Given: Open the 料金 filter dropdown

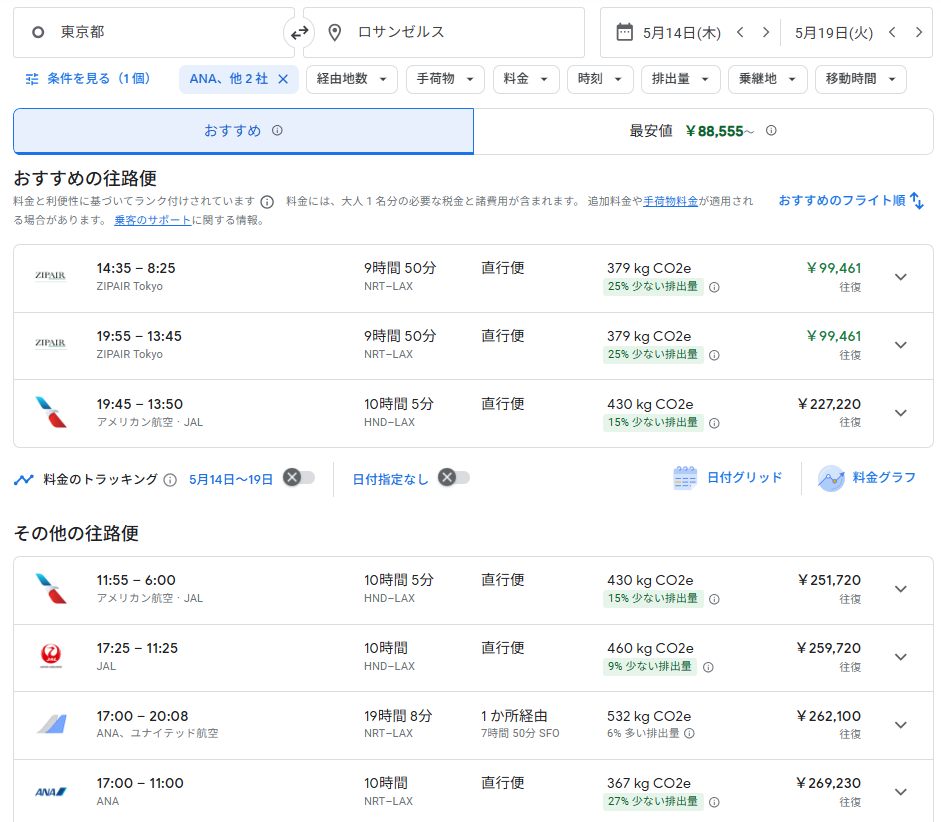Looking at the screenshot, I should click(526, 79).
